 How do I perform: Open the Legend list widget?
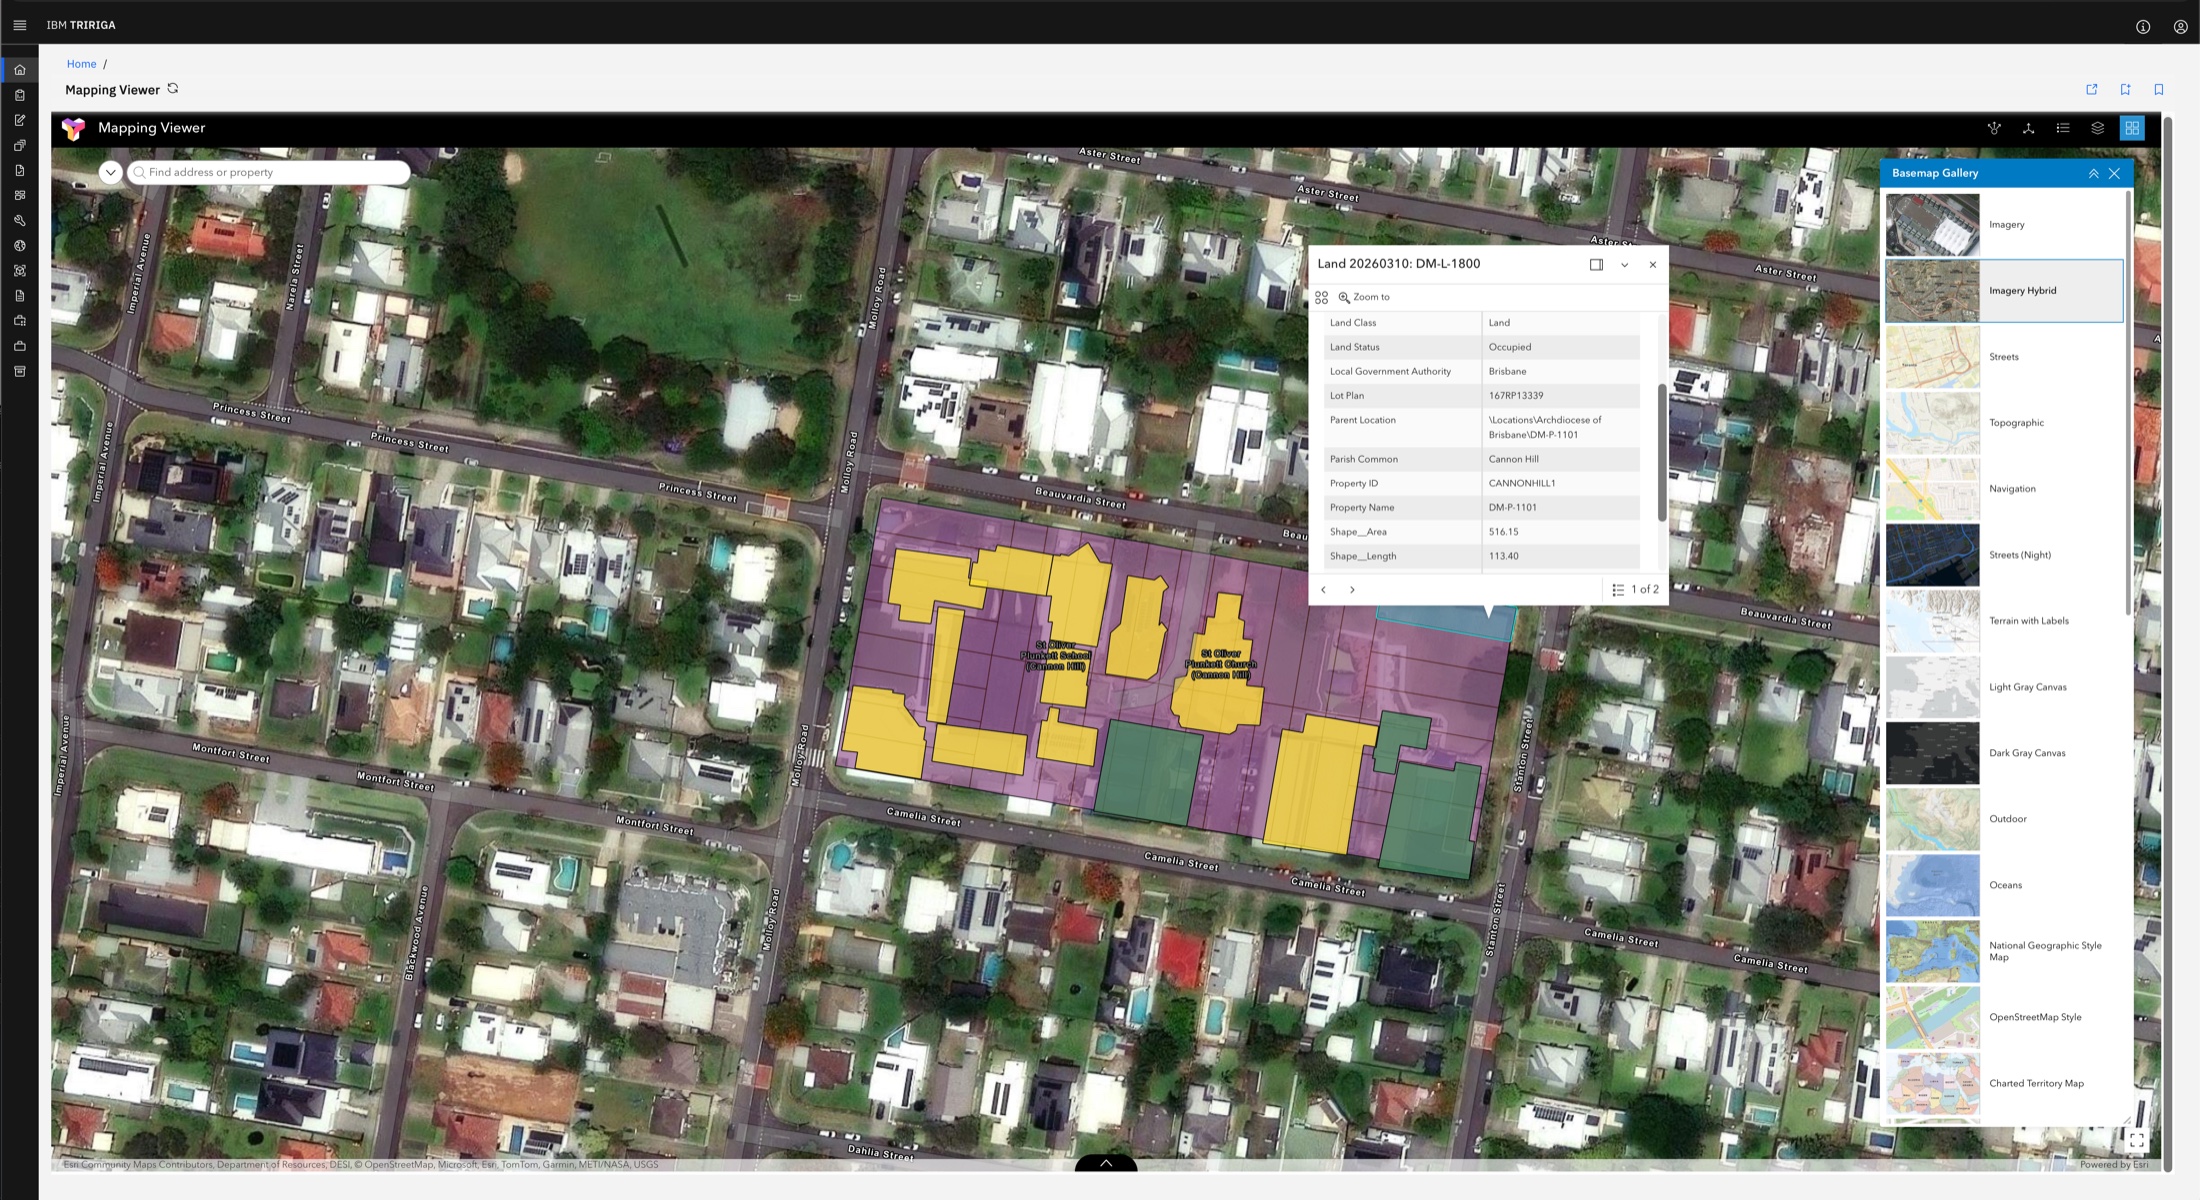point(2063,128)
